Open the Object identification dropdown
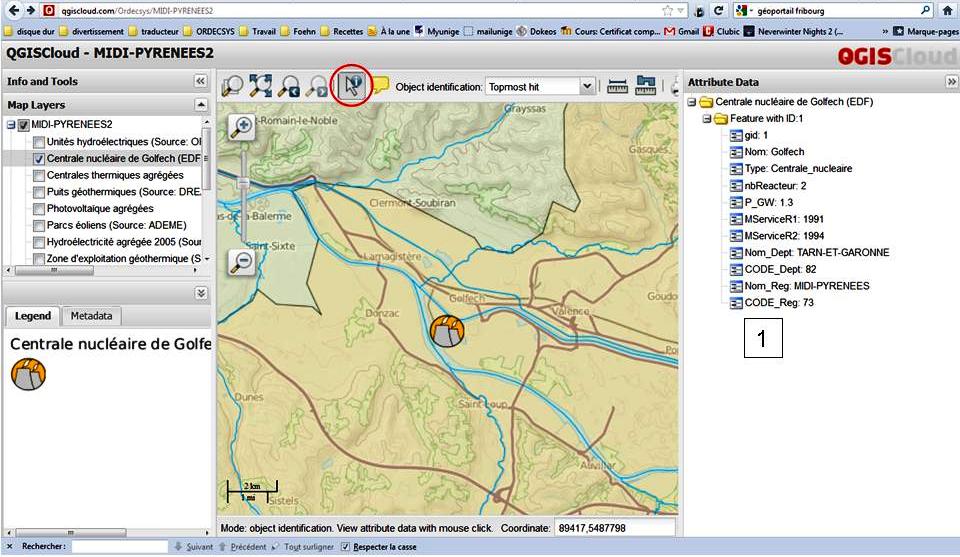Viewport: 960px width, 557px height. coord(586,87)
